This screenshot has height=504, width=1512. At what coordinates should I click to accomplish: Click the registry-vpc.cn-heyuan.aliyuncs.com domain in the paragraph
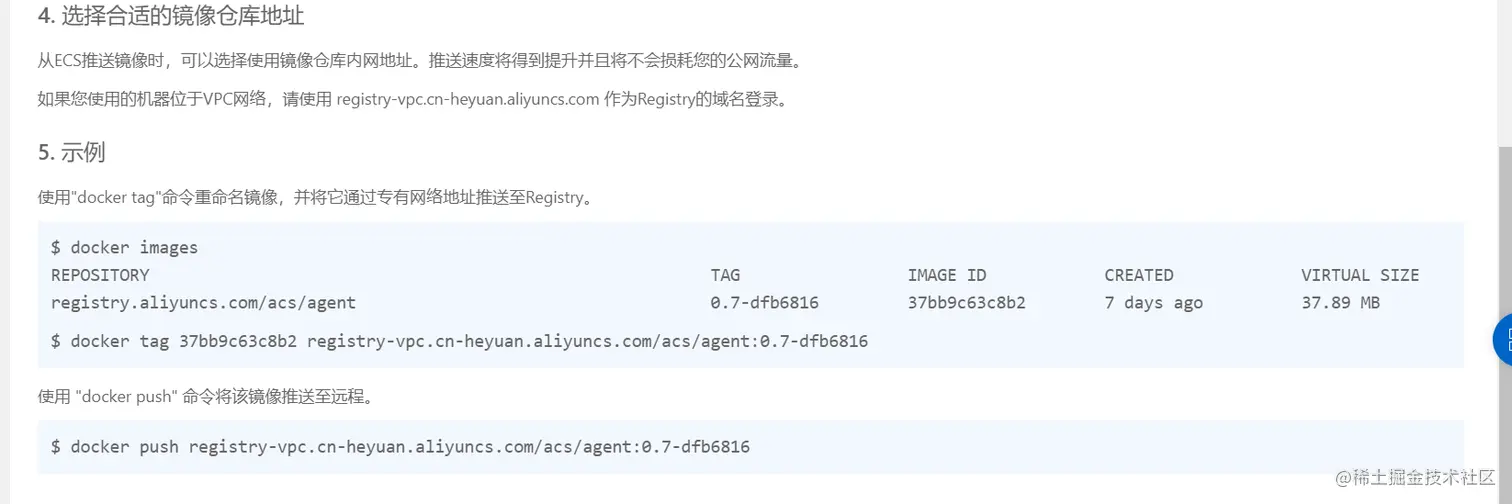[467, 99]
